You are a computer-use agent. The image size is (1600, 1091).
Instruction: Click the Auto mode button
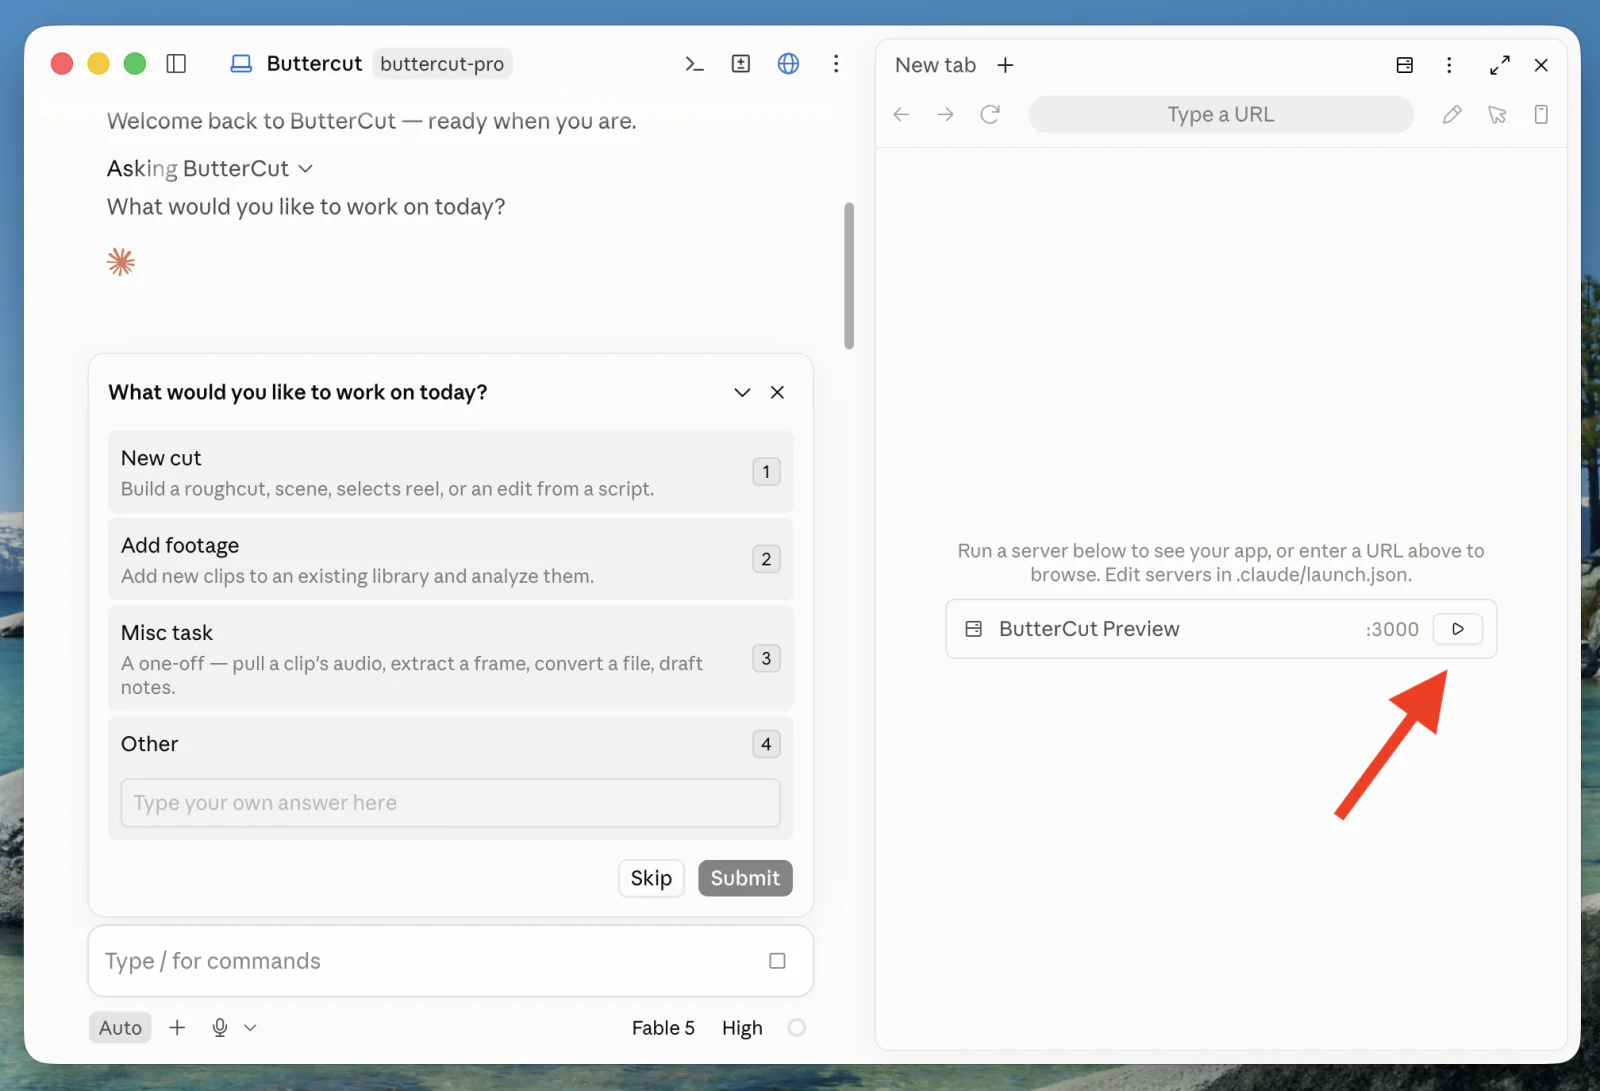coord(120,1027)
